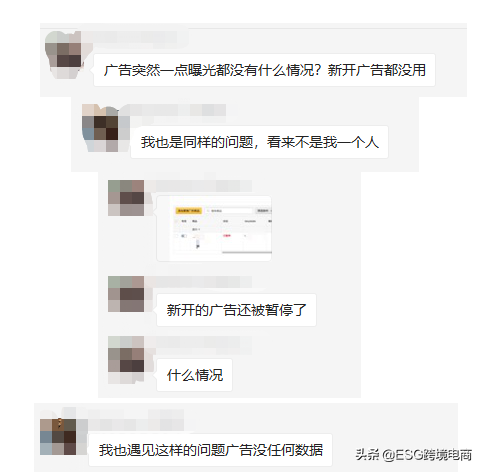
Task: Click message '广告突然一点曝光都没有什么情况'
Action: click(264, 70)
